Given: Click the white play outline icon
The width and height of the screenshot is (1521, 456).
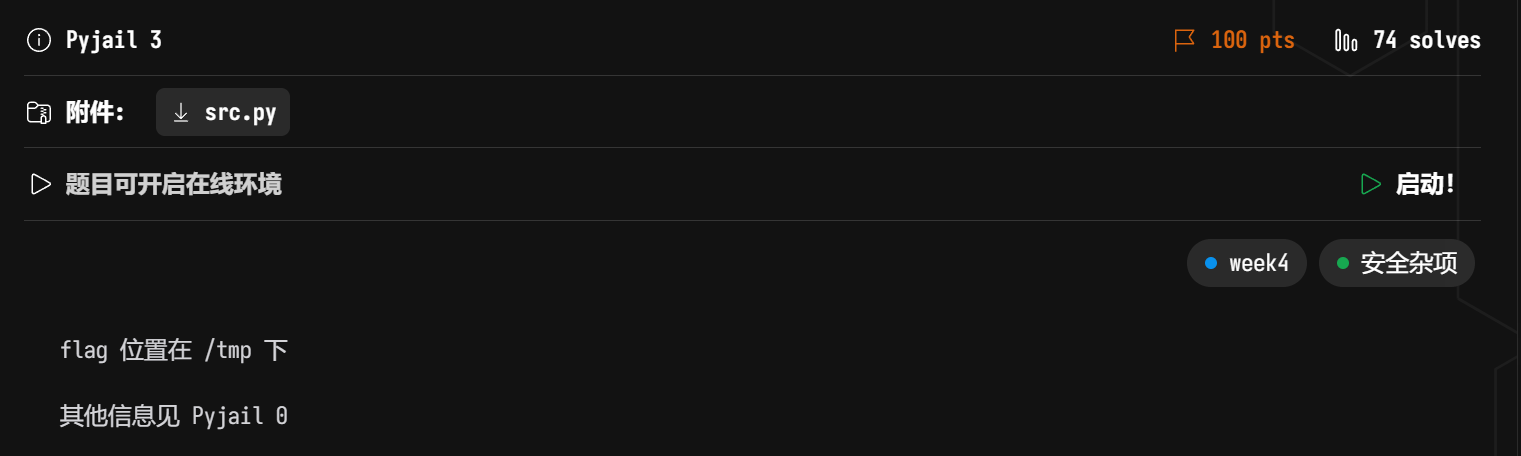Looking at the screenshot, I should pyautogui.click(x=40, y=184).
